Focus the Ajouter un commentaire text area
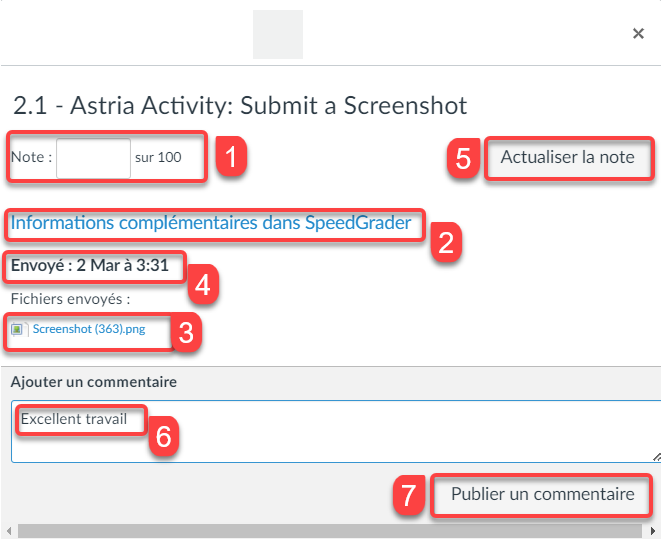The image size is (661, 539). coord(336,431)
